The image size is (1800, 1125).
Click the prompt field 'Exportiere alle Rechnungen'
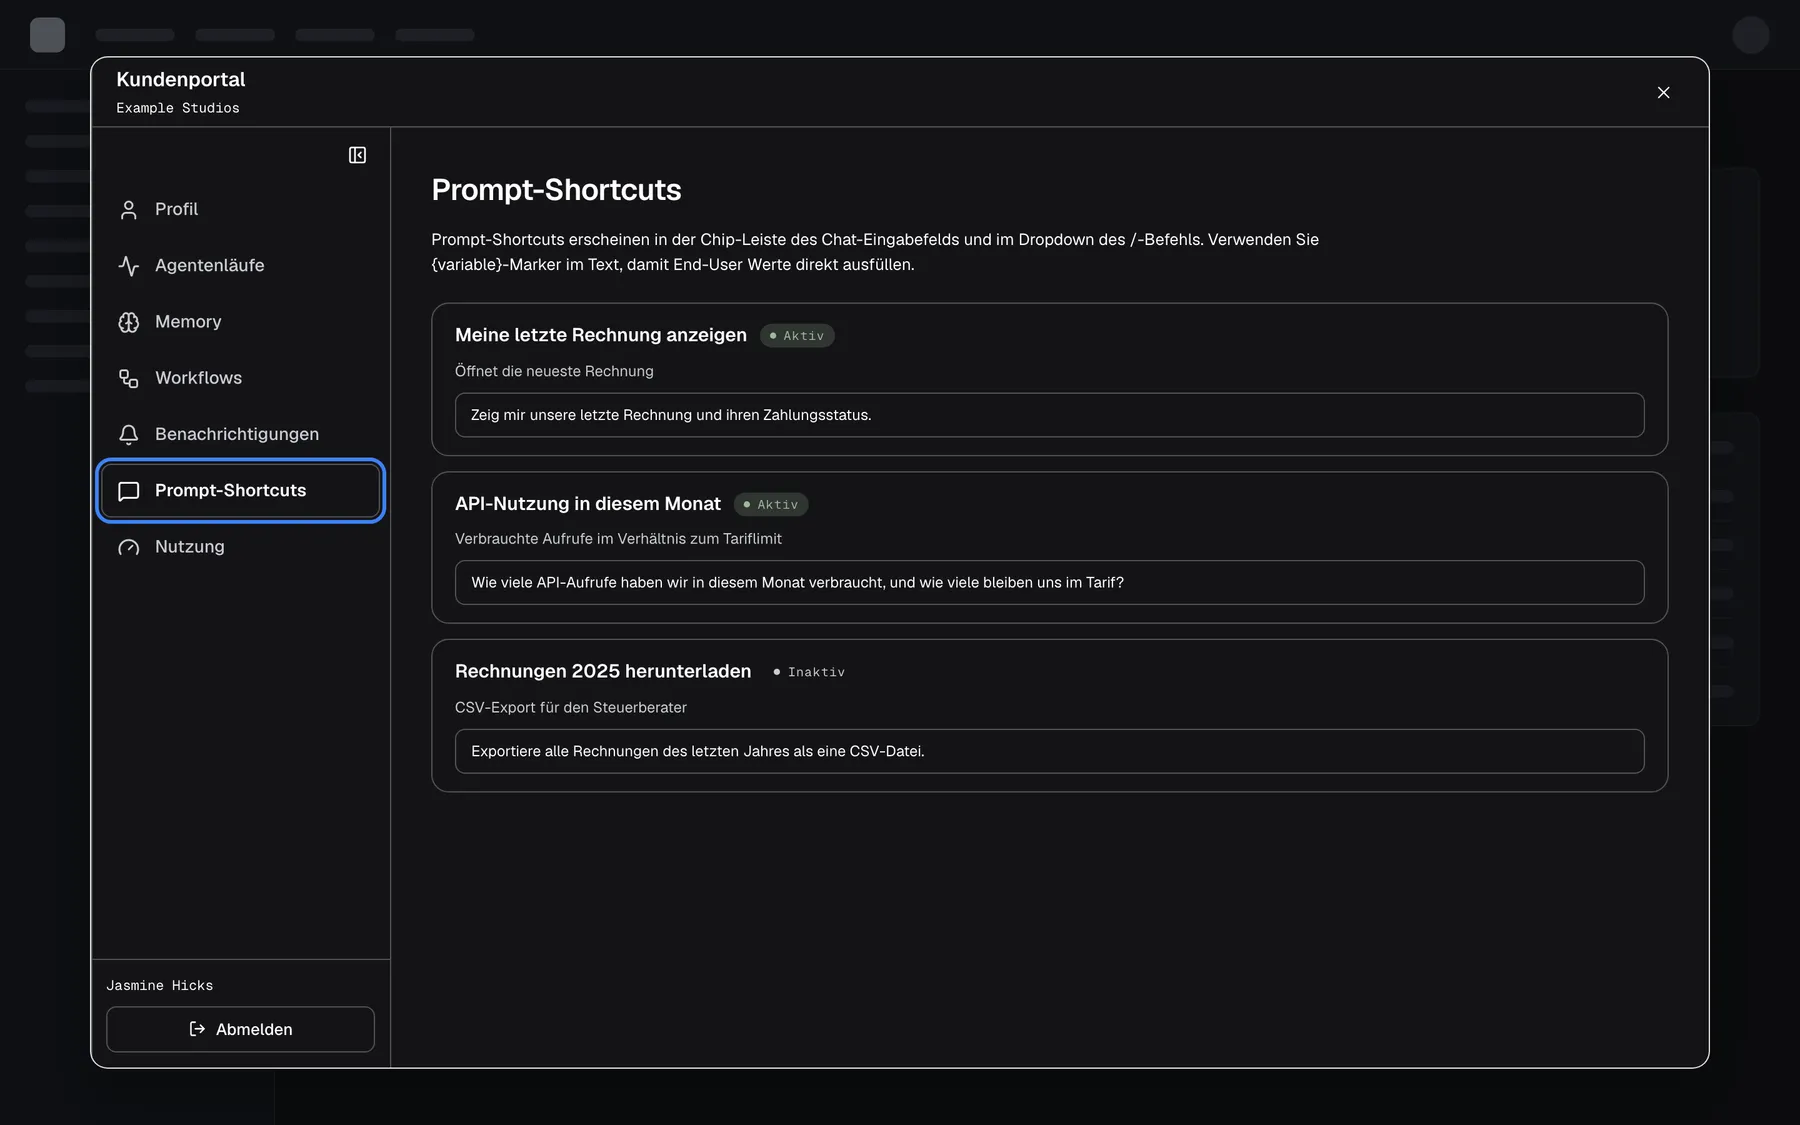1049,751
